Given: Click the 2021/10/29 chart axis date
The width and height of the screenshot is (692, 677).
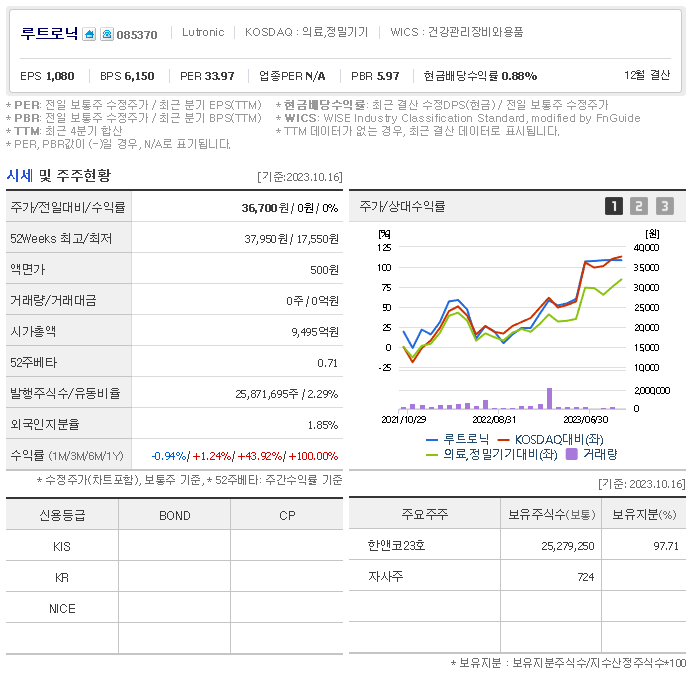Looking at the screenshot, I should click(x=404, y=419).
